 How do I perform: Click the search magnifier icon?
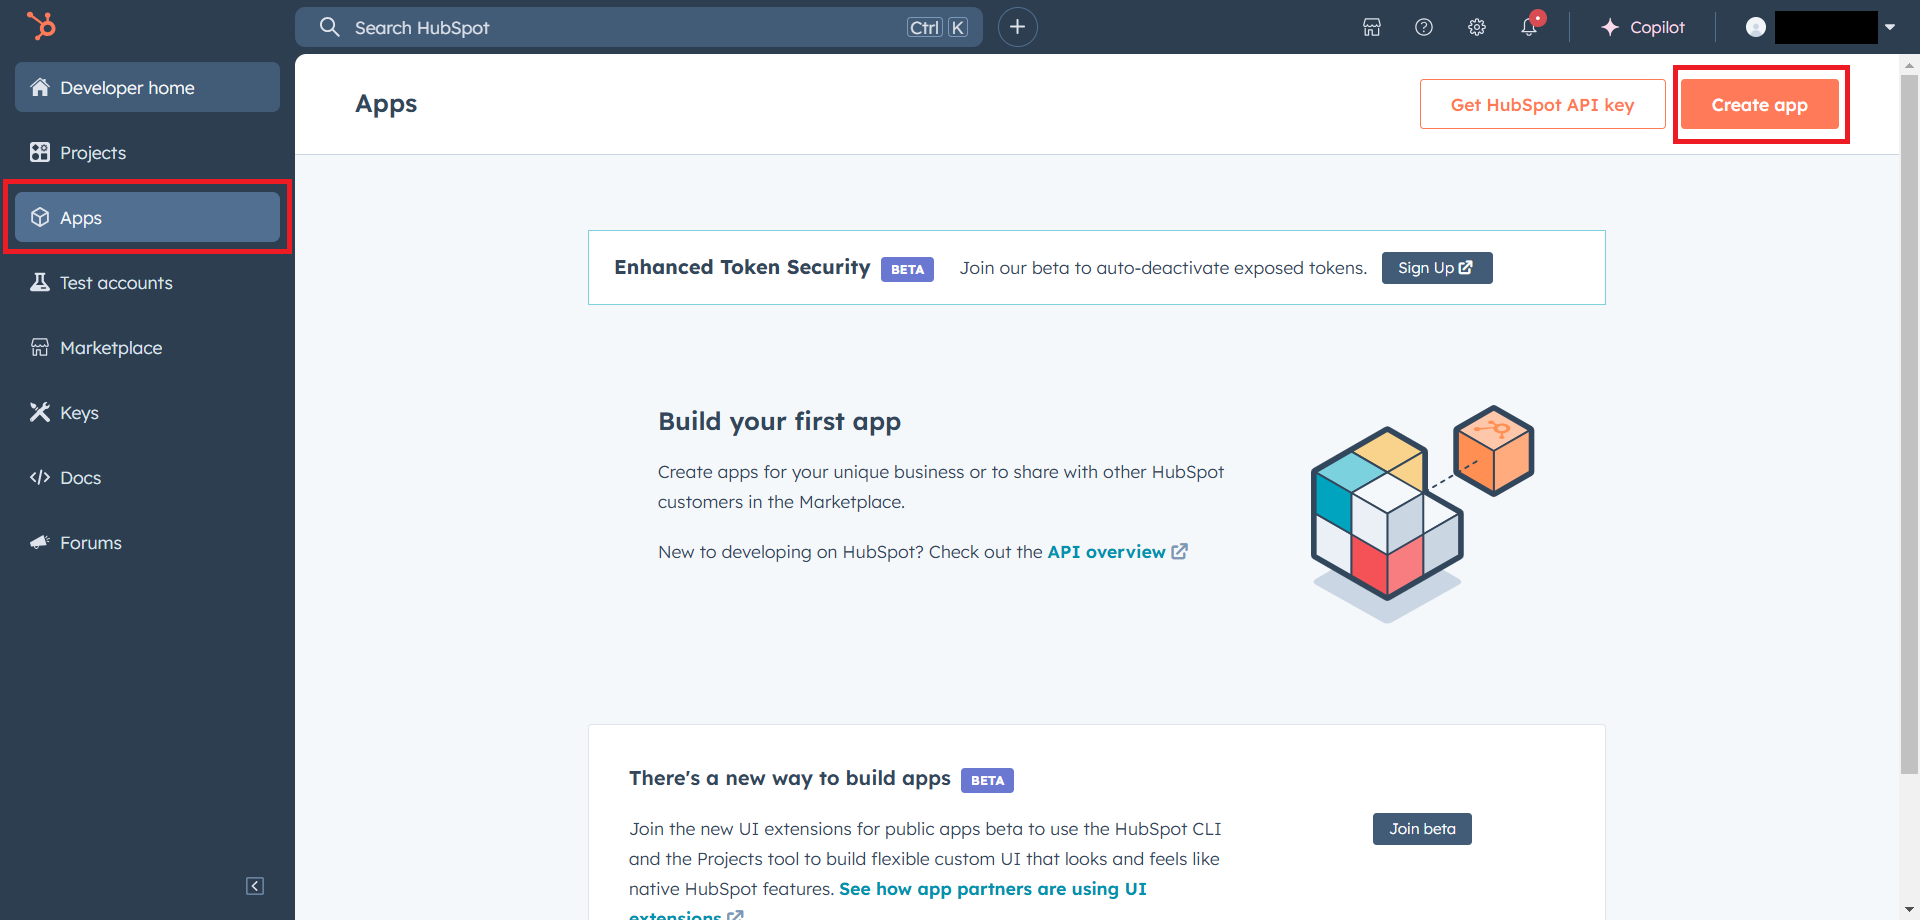[330, 27]
